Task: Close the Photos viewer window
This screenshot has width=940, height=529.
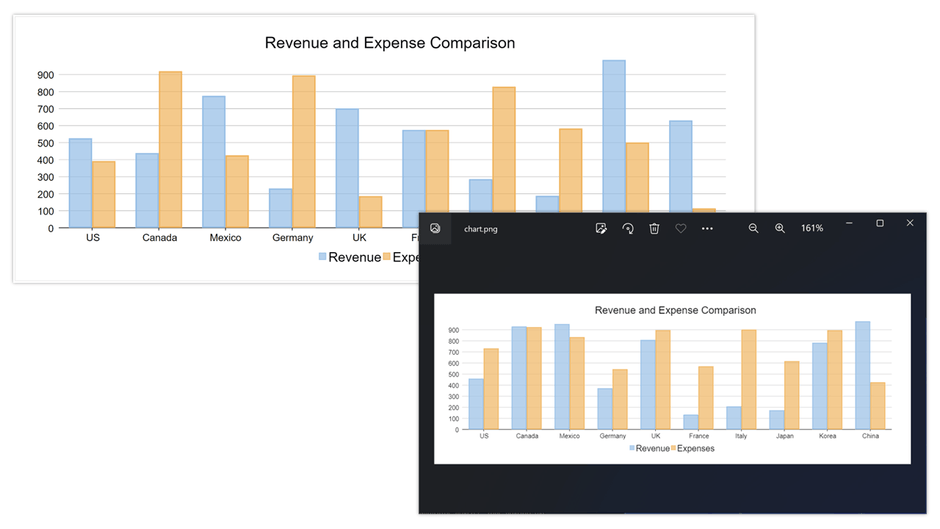Action: [910, 223]
